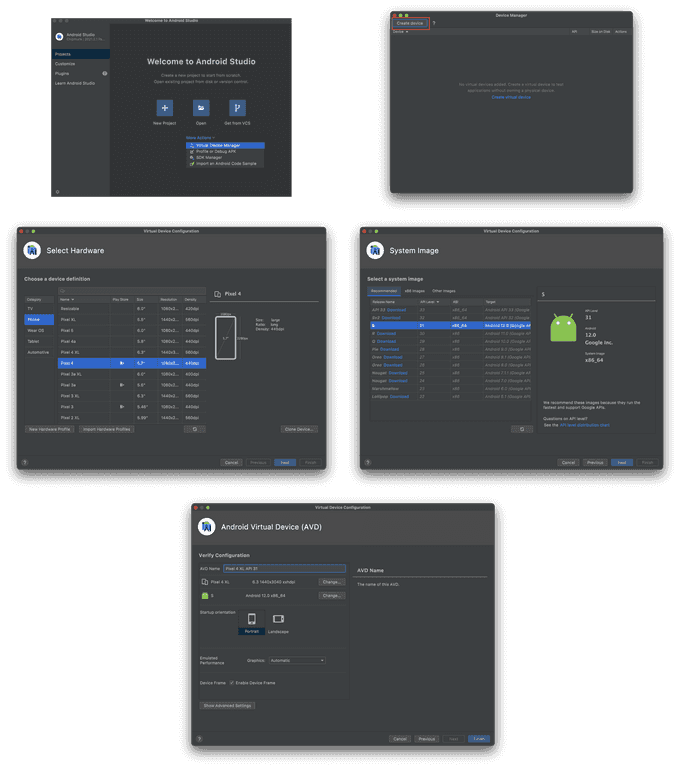This screenshot has width=680, height=768.
Task: Click Next in Select Hardware dialog
Action: click(285, 462)
